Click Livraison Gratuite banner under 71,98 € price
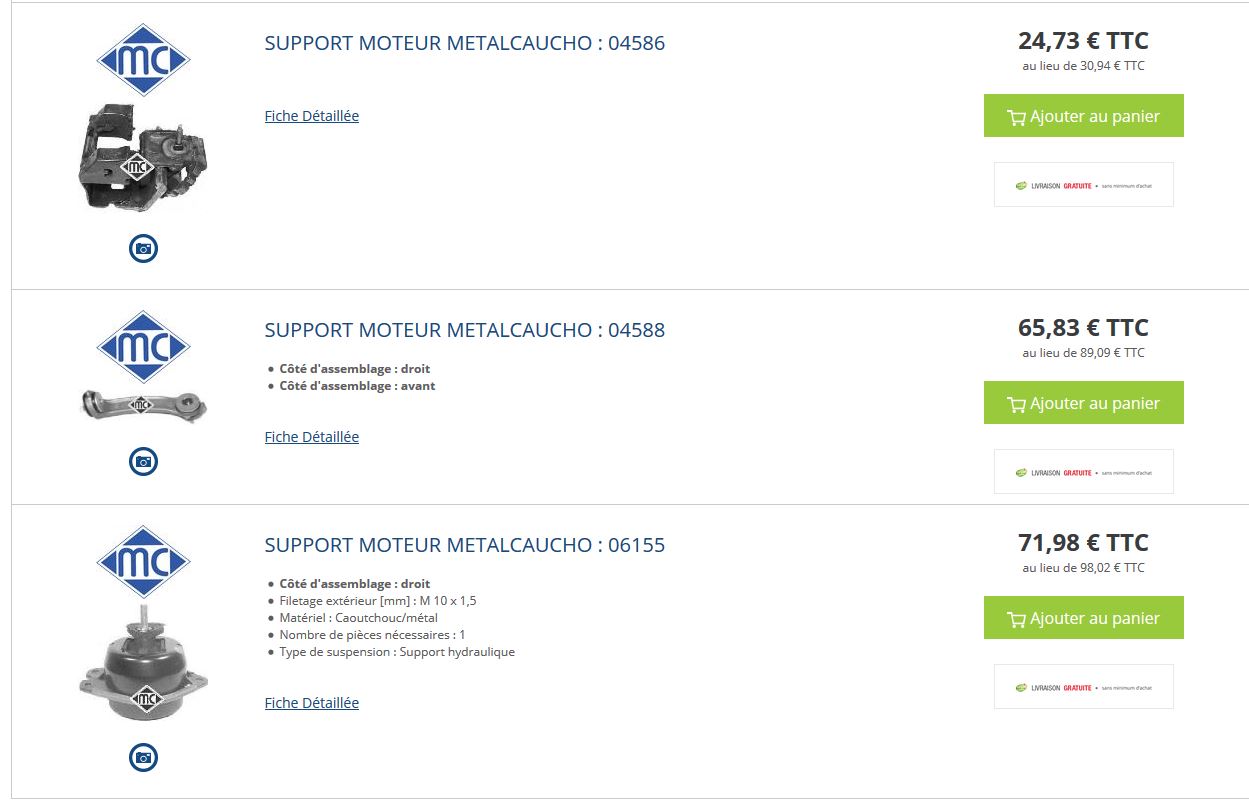Image resolution: width=1249 pixels, height=802 pixels. (x=1083, y=687)
